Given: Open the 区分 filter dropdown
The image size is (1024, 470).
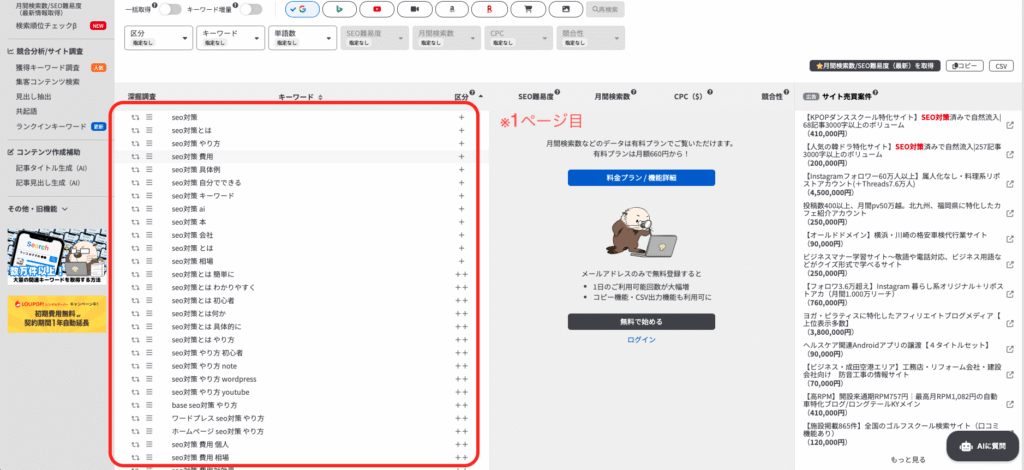Looking at the screenshot, I should 159,38.
